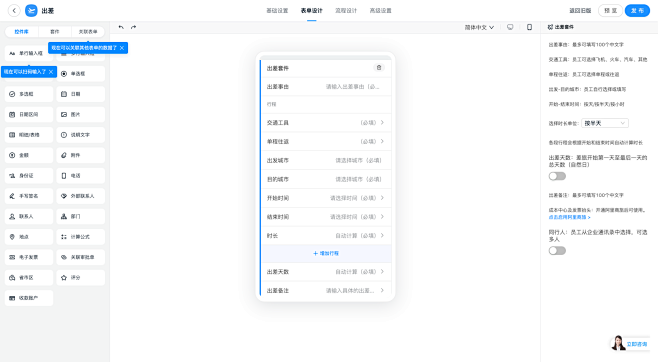Add the 单选框 radio widget
658x362 pixels.
[81, 74]
